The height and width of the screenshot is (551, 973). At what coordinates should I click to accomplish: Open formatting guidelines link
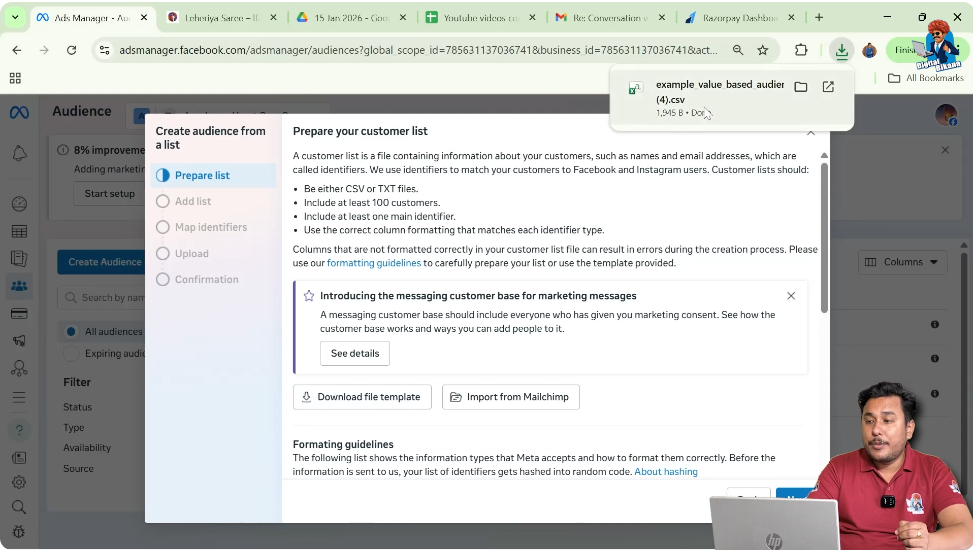[374, 263]
